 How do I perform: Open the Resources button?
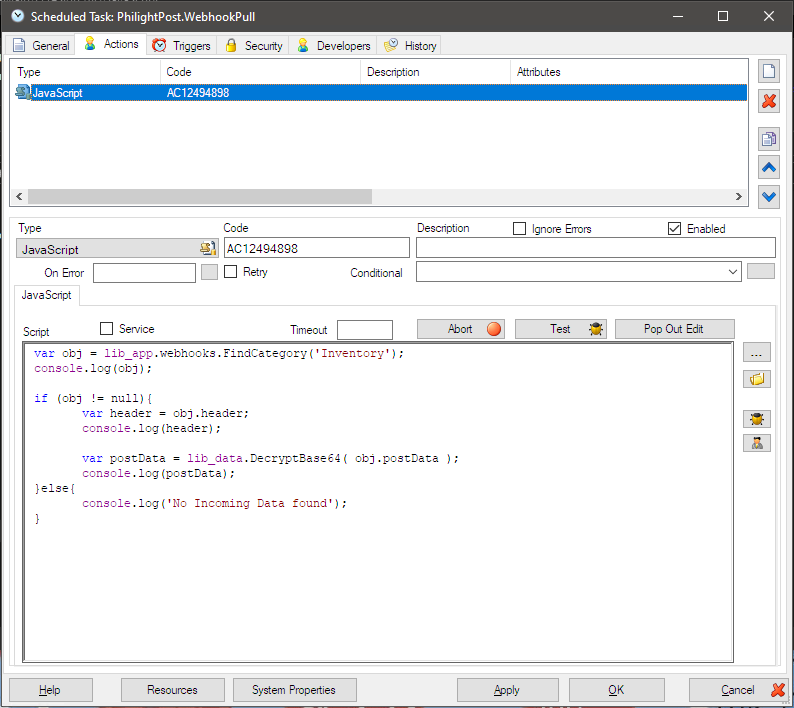[x=173, y=690]
